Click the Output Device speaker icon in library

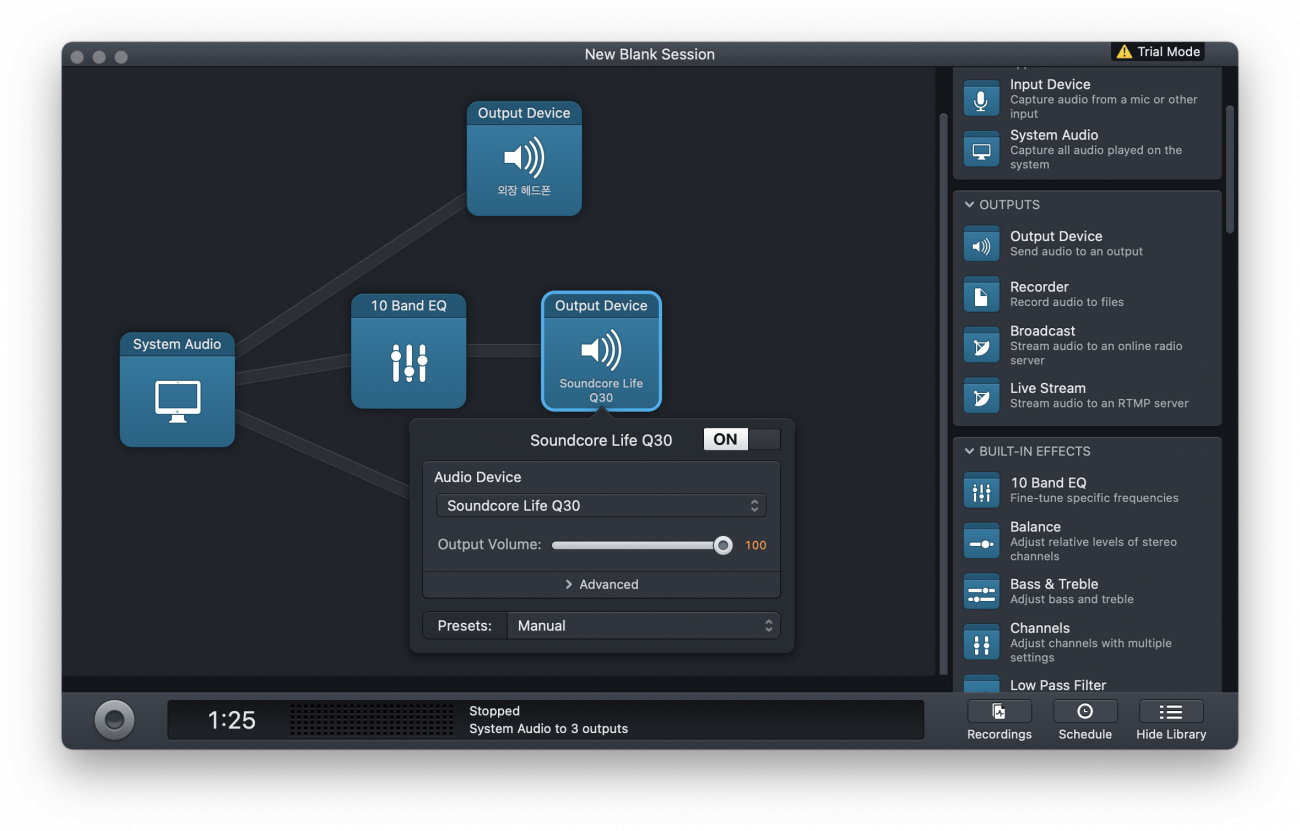tap(981, 244)
